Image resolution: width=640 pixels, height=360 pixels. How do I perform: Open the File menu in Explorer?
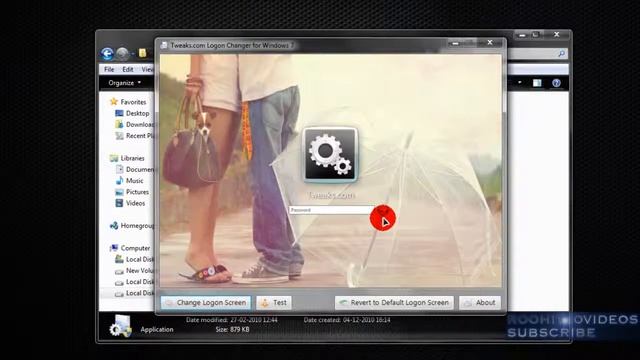click(109, 69)
